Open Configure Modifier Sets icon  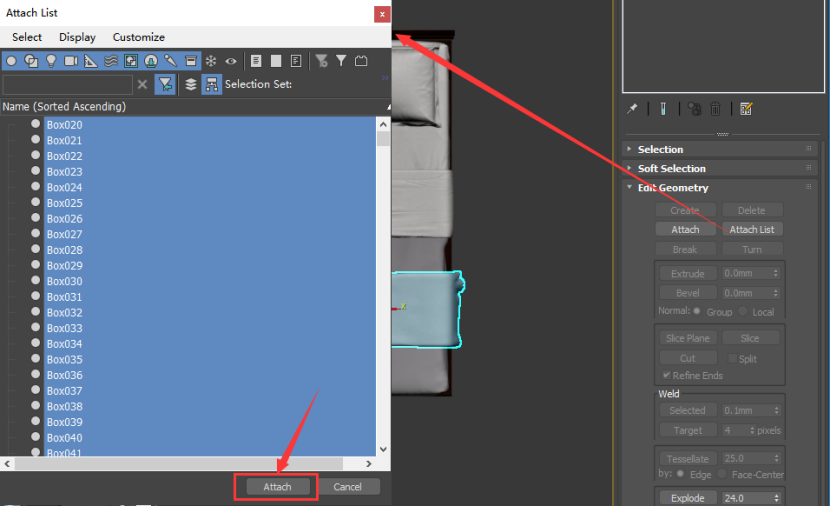pyautogui.click(x=746, y=109)
